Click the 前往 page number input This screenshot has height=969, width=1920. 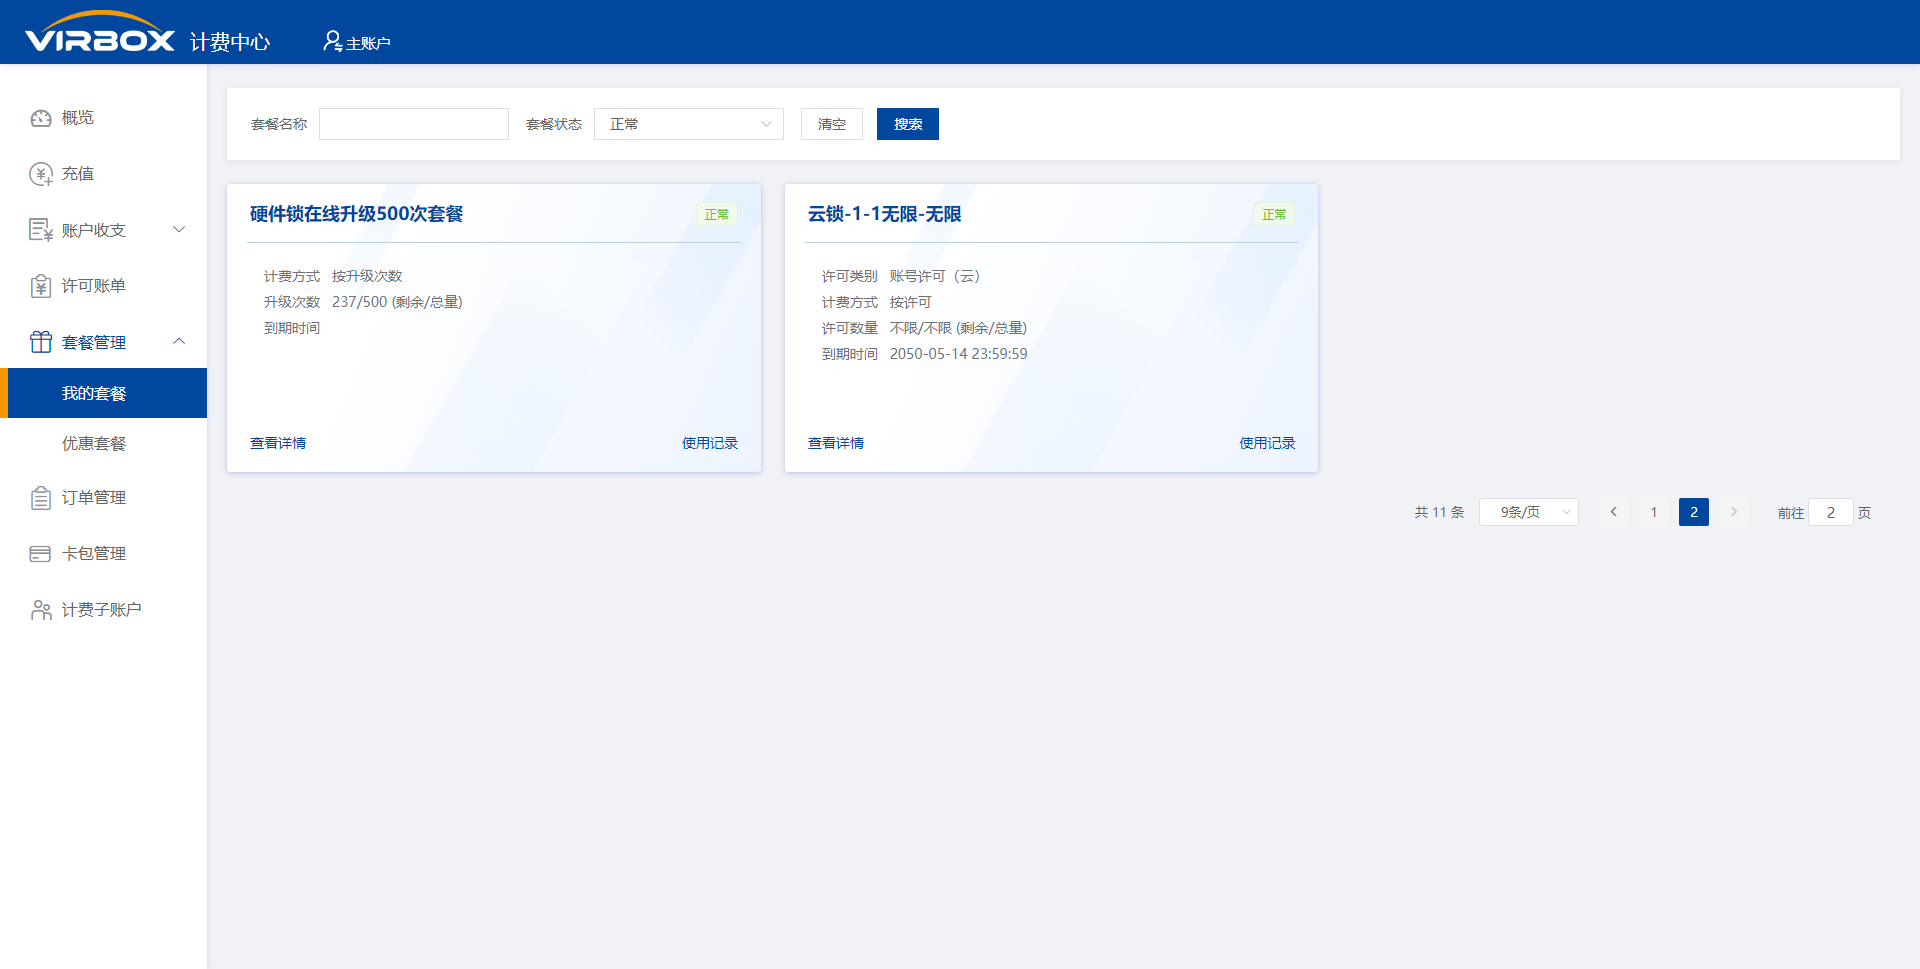pos(1831,512)
